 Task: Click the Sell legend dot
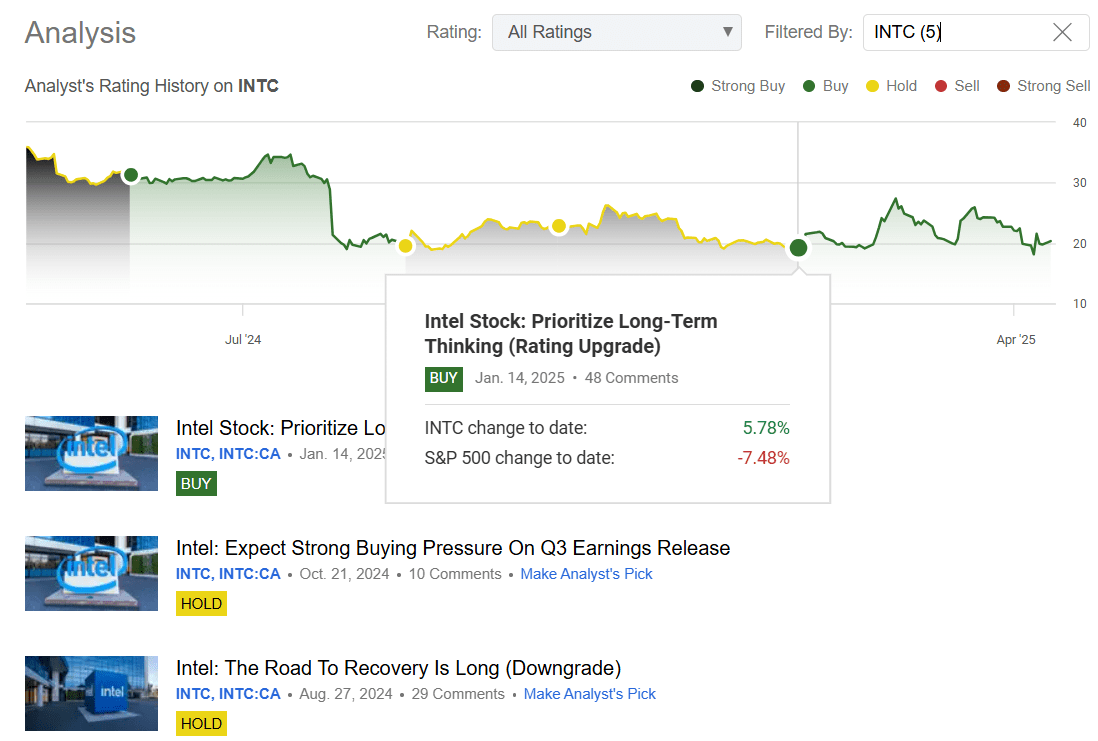(x=941, y=86)
